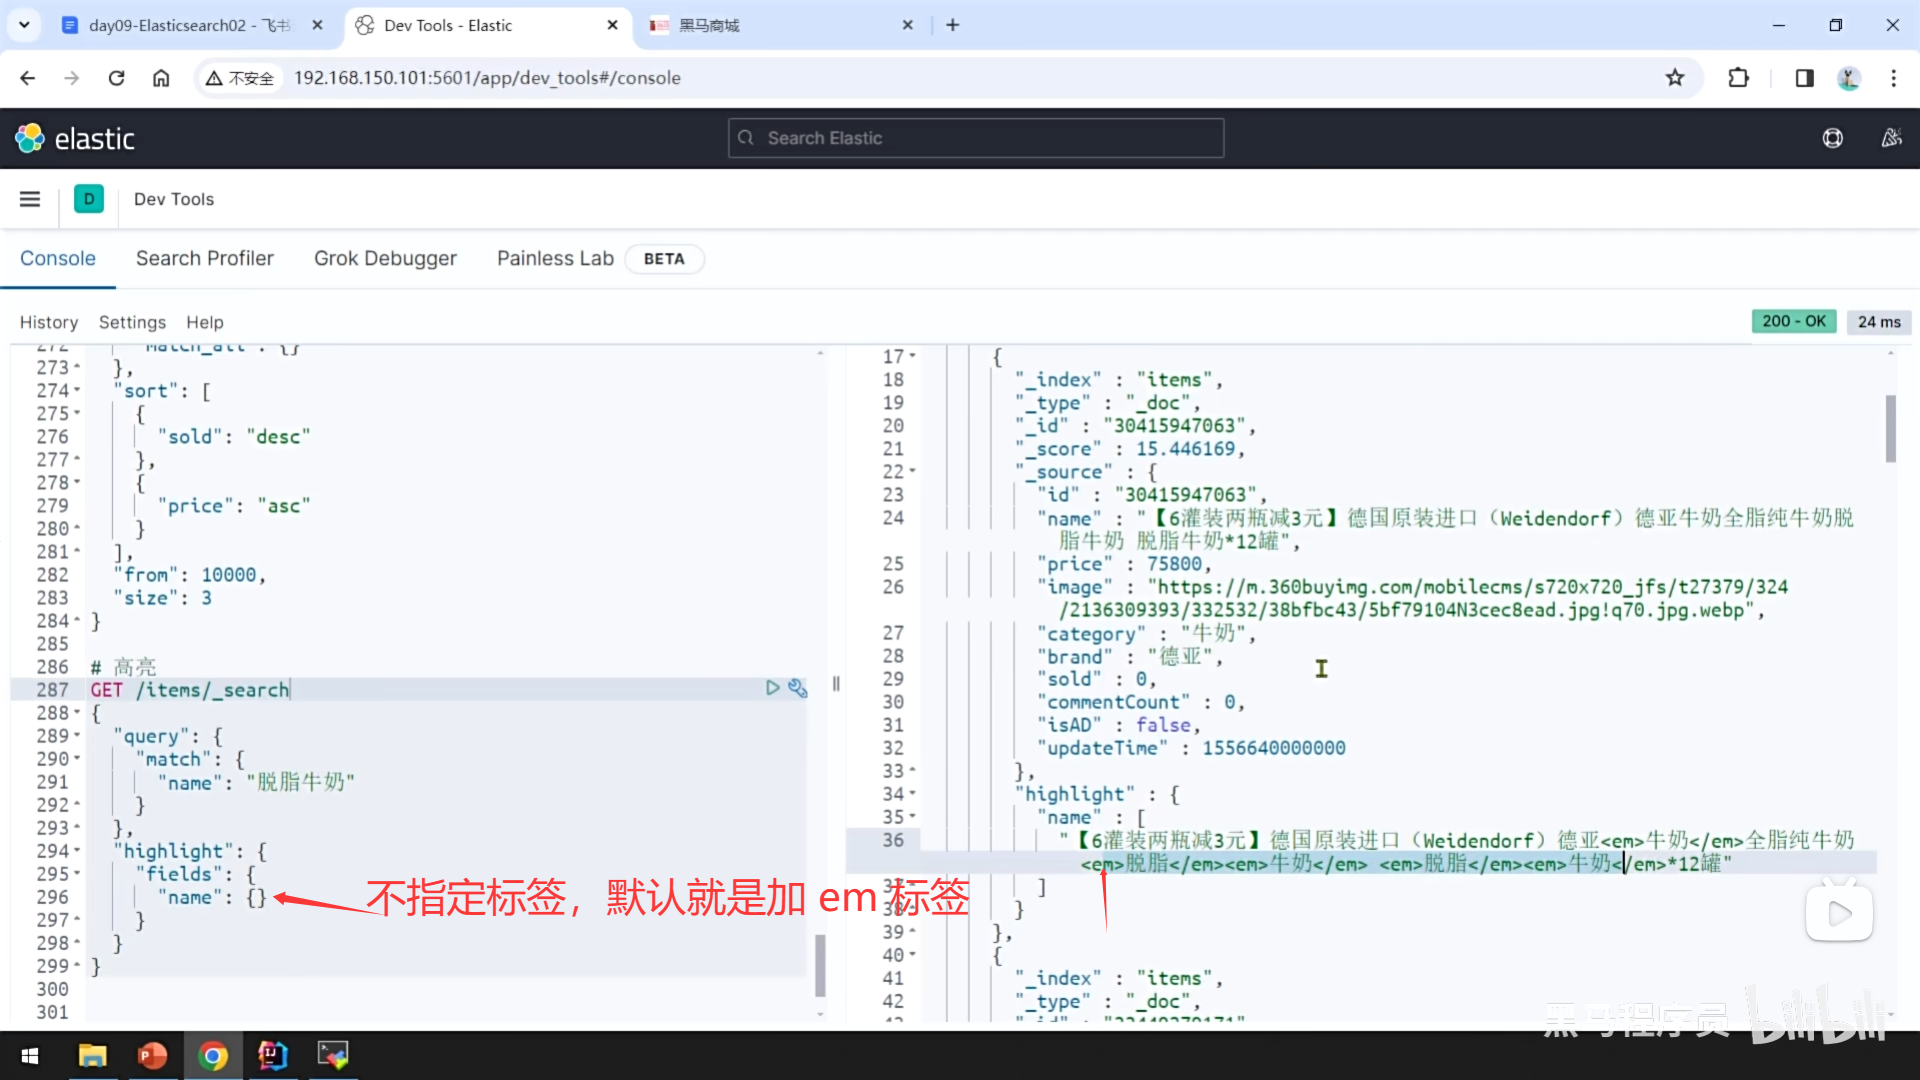The height and width of the screenshot is (1080, 1920).
Task: Open PowerPoint from the taskbar
Action: (152, 1055)
